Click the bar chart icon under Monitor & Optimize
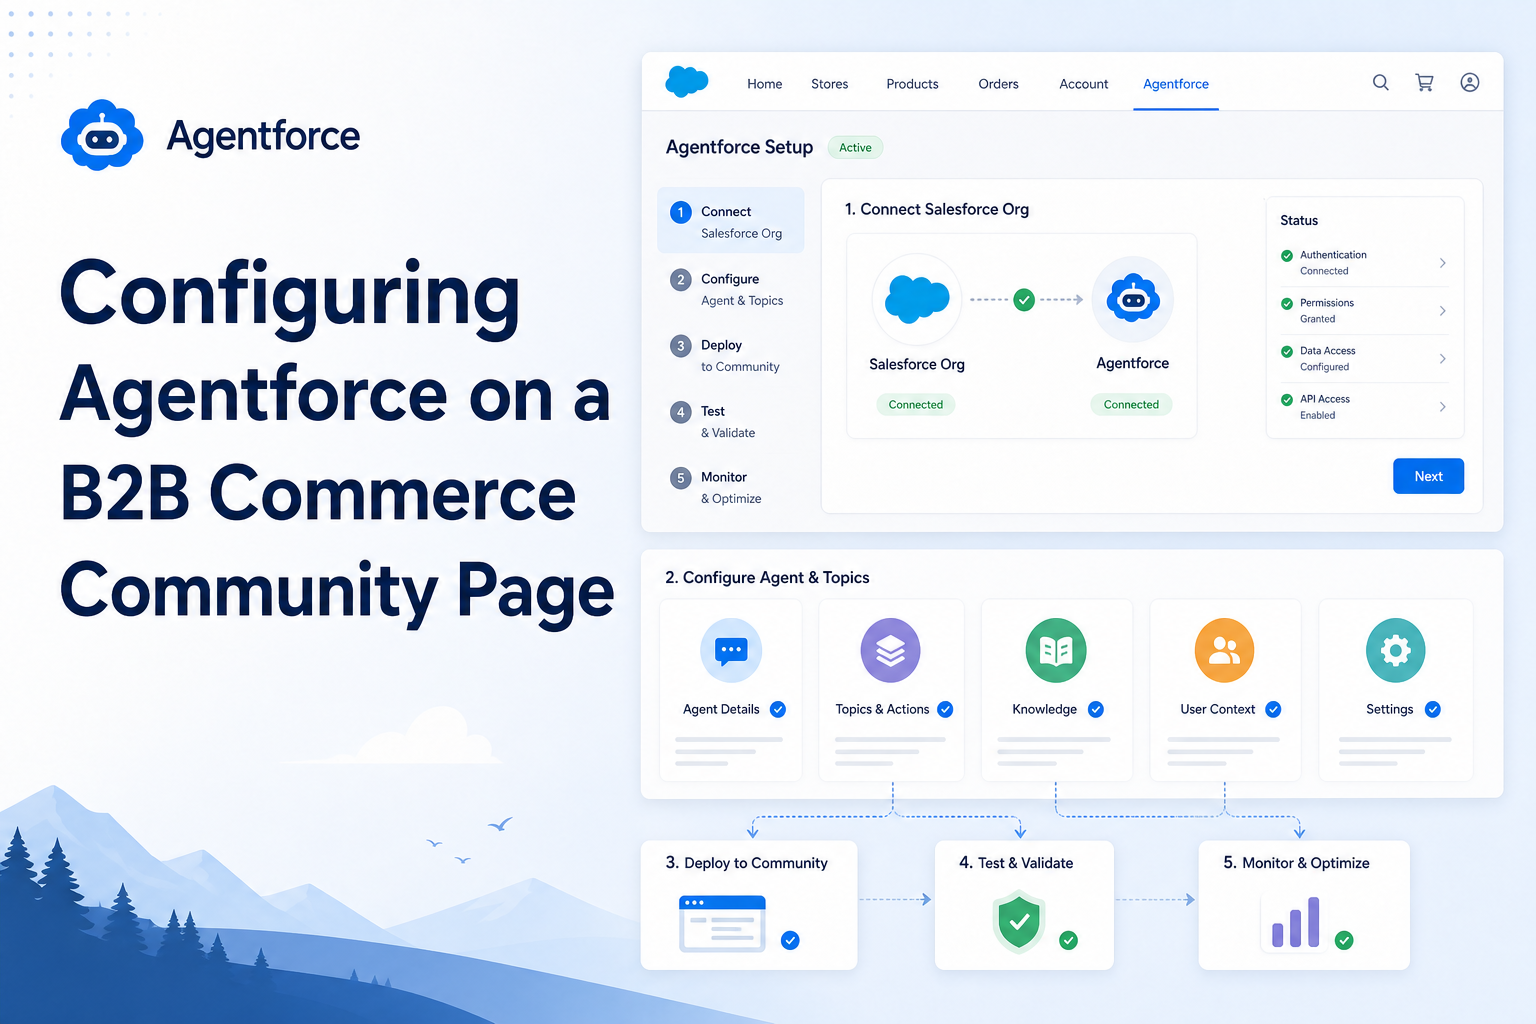Screen dimensions: 1536x1024 [1296, 922]
